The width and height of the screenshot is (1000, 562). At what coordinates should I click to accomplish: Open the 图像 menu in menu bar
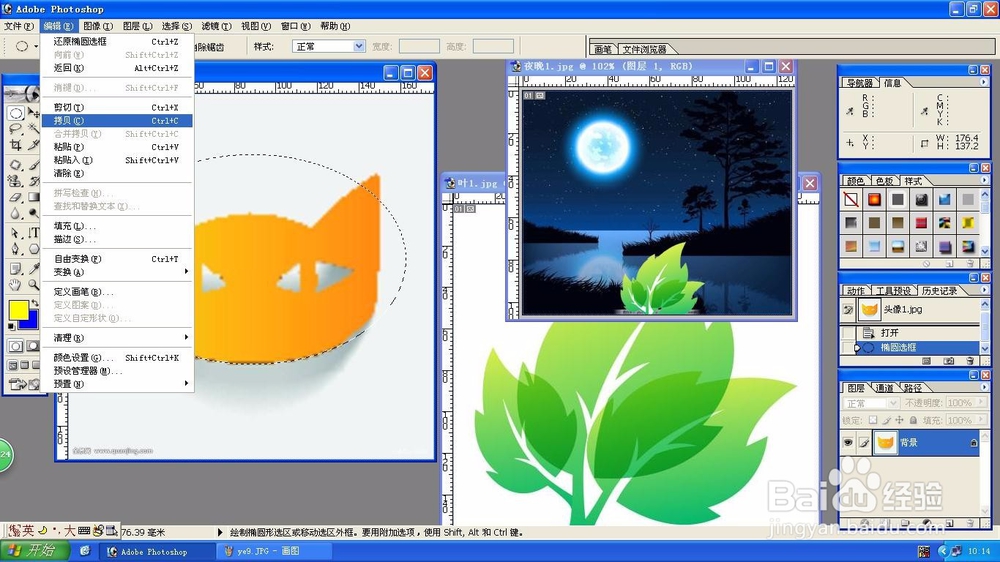[x=98, y=26]
